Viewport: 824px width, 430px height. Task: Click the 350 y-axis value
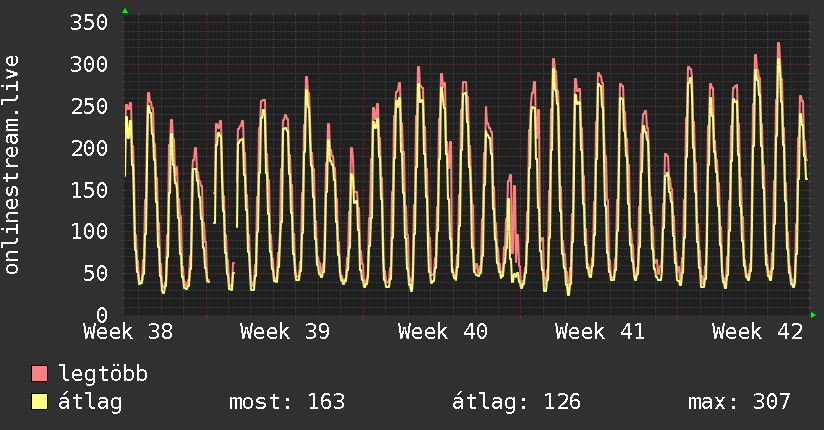(x=89, y=23)
